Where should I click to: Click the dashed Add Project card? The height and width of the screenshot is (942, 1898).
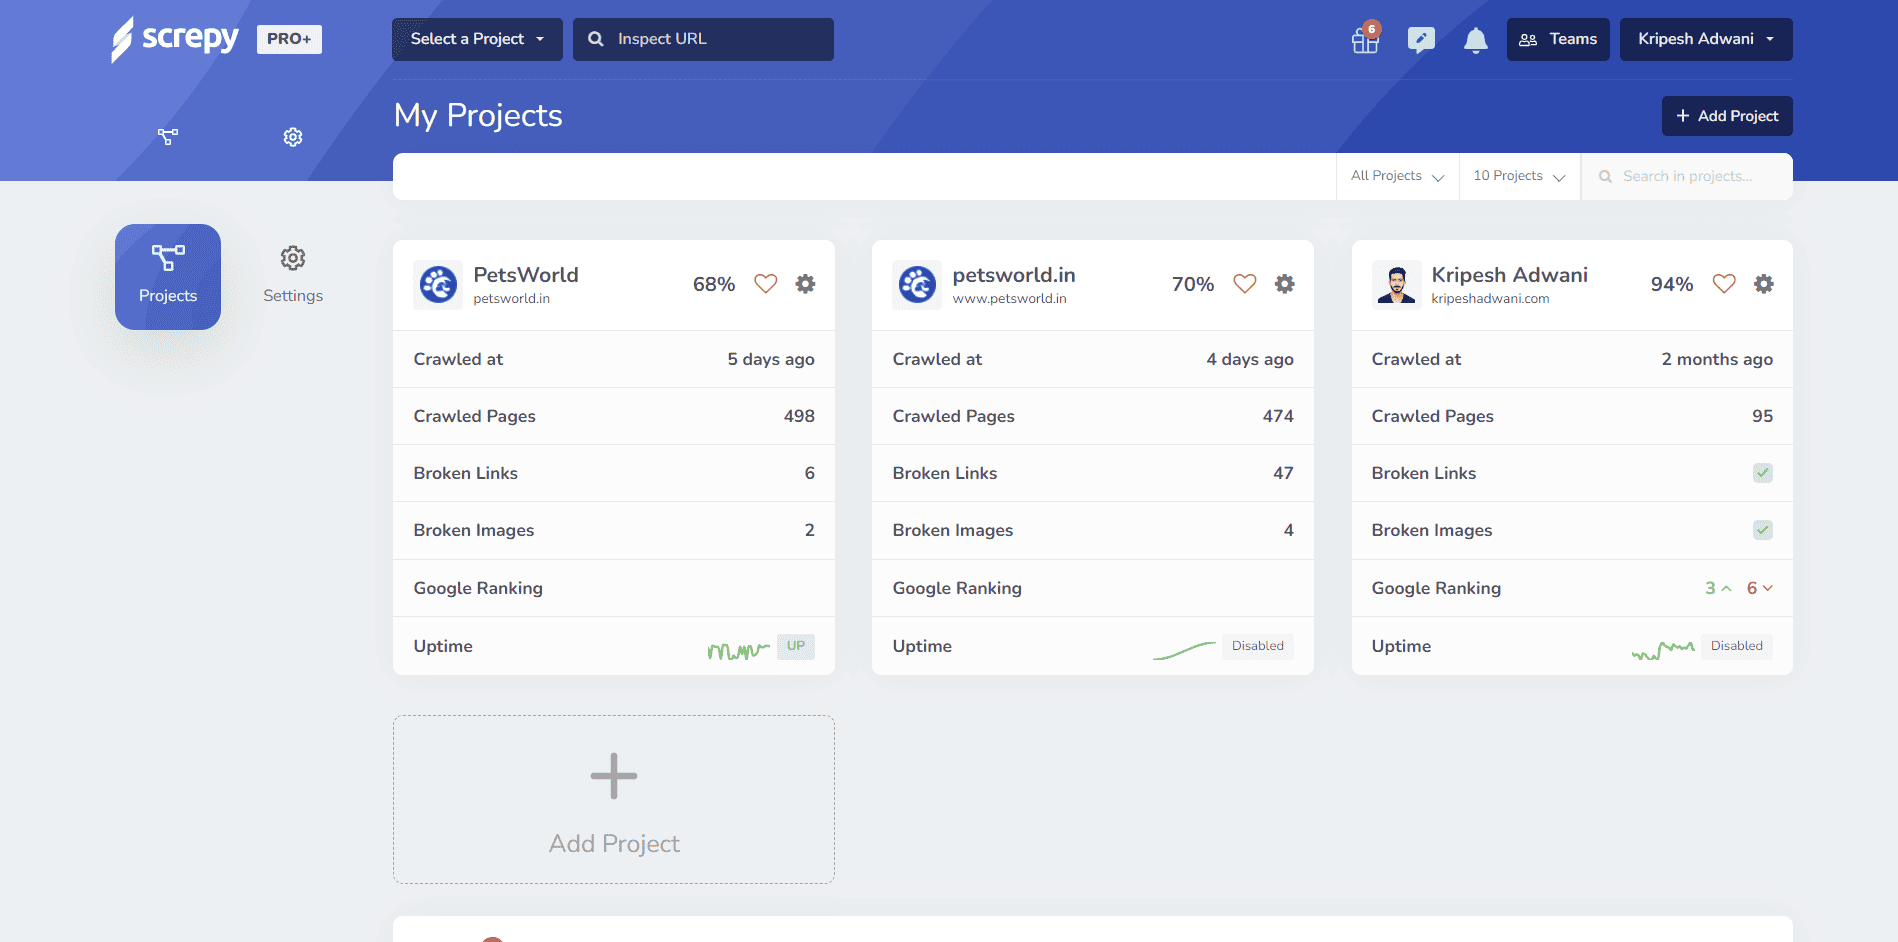[614, 799]
